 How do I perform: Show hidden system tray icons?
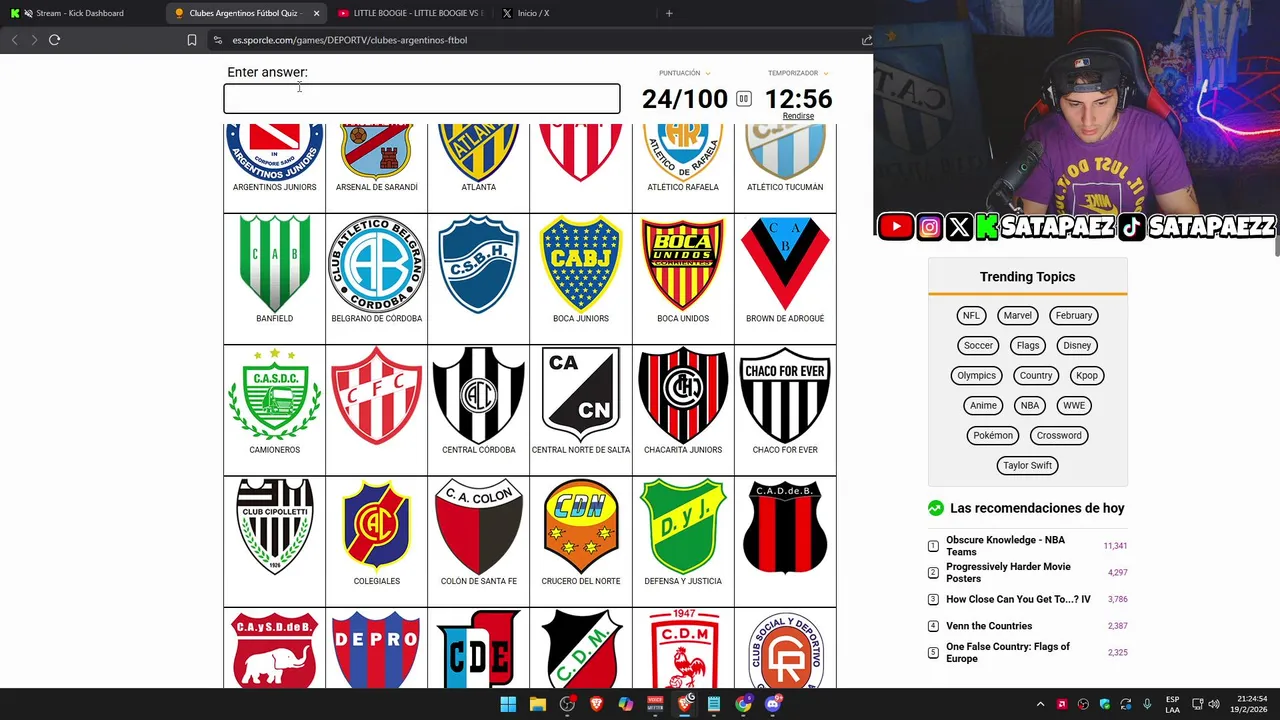[1040, 704]
